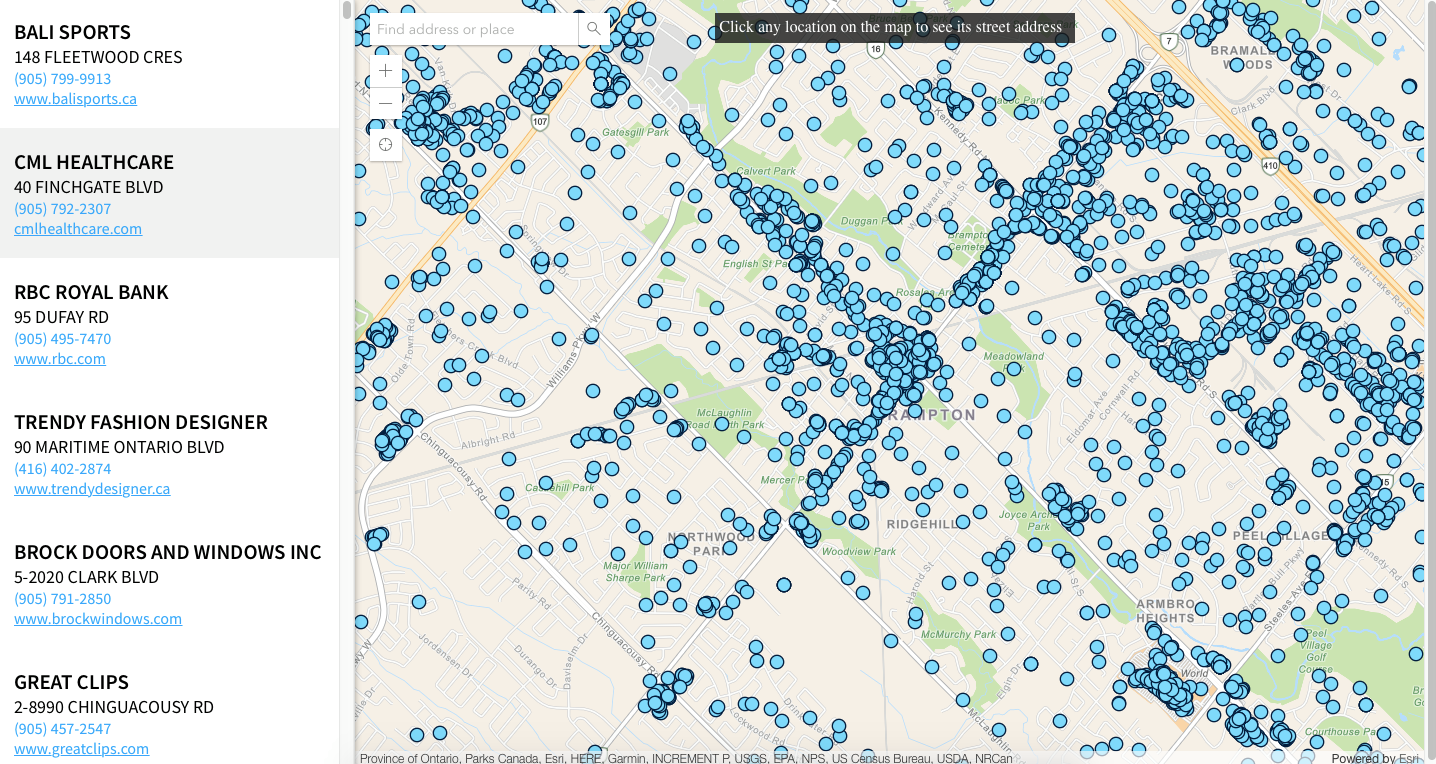The image size is (1436, 764).
Task: Select BROCK DOORS AND WINDOWS INC title
Action: 168,552
